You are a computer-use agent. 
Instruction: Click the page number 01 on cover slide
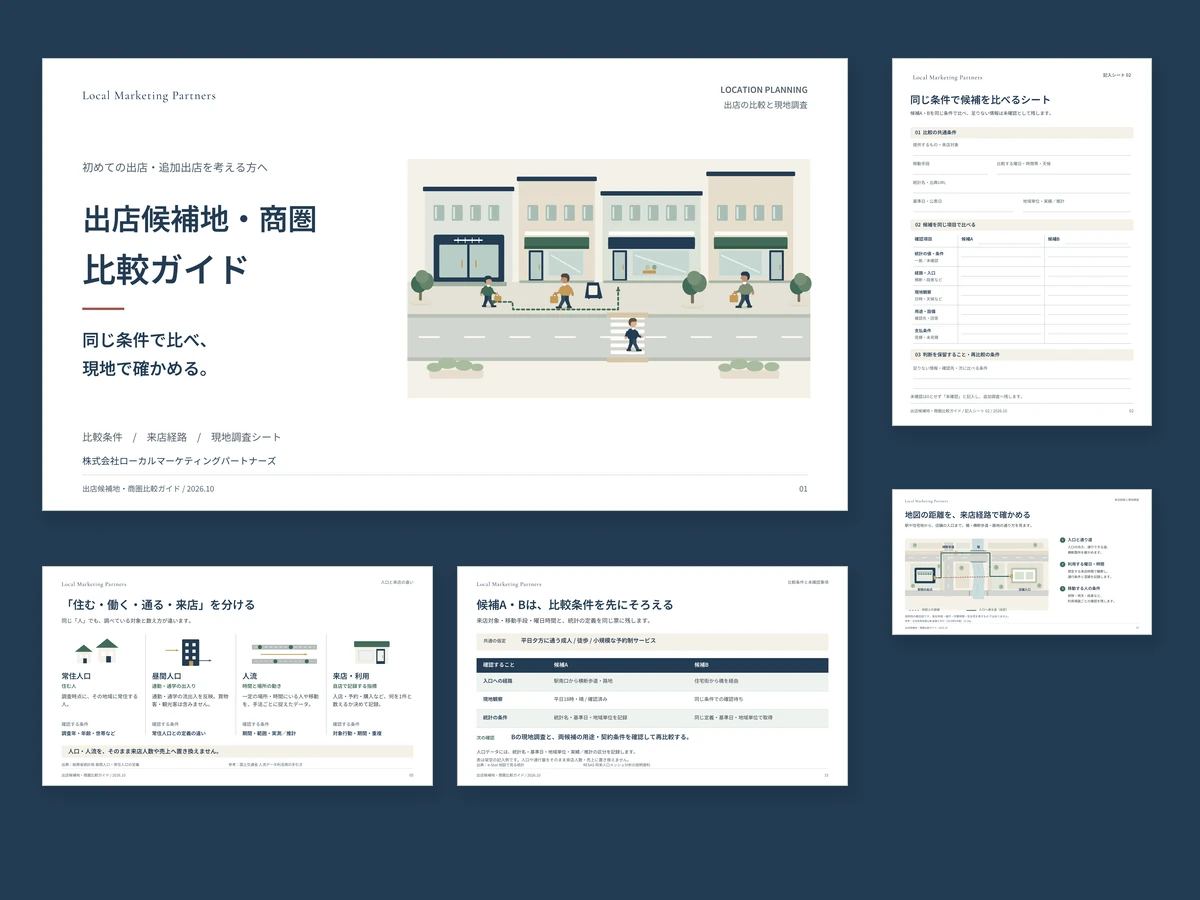point(803,489)
